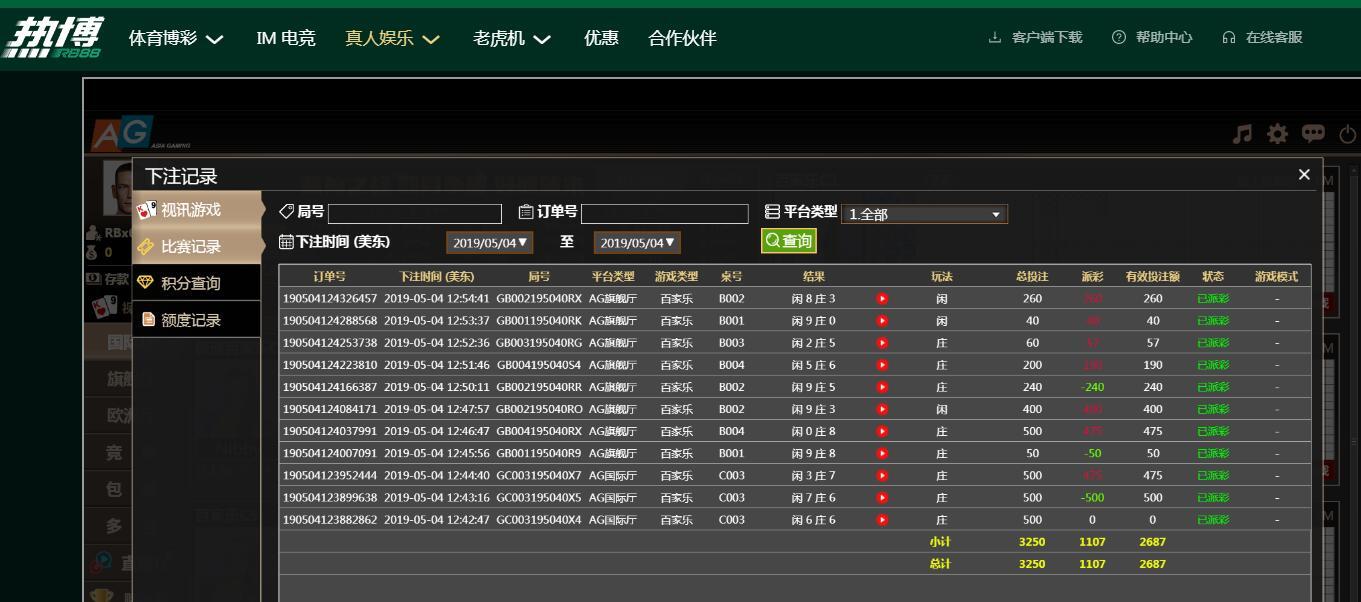Switch to 积分查询 tab
The width and height of the screenshot is (1361, 602).
pyautogui.click(x=191, y=284)
